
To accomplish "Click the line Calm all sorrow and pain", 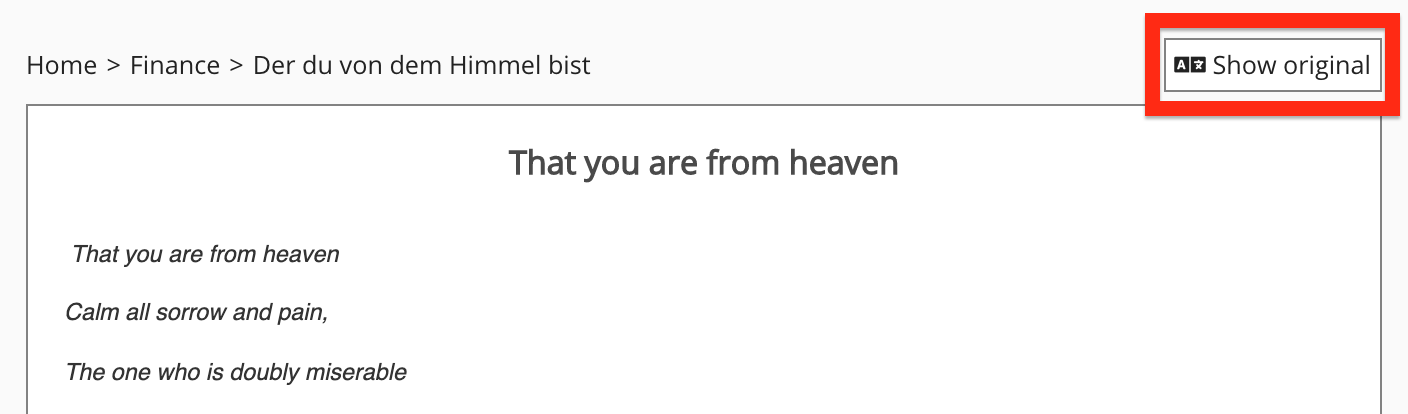I will 197,313.
